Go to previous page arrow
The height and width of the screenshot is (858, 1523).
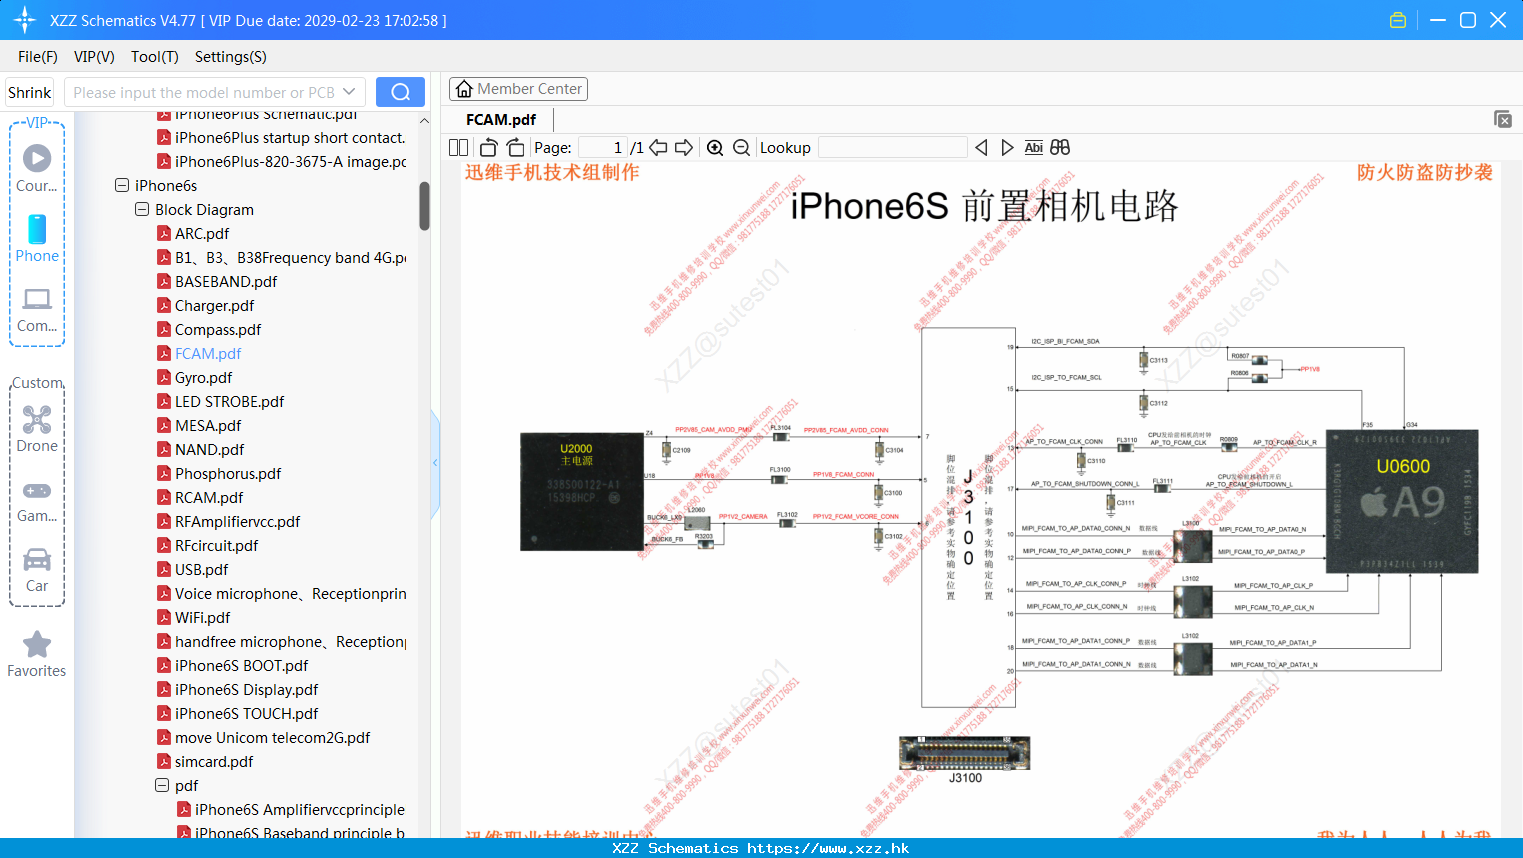(x=658, y=147)
